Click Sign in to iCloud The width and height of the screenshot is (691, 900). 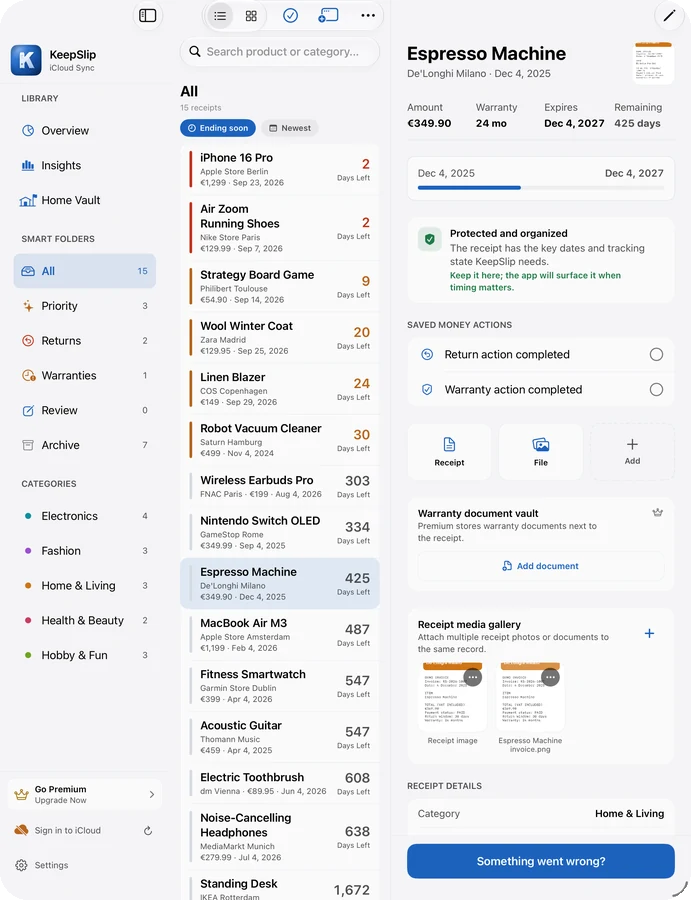point(68,831)
